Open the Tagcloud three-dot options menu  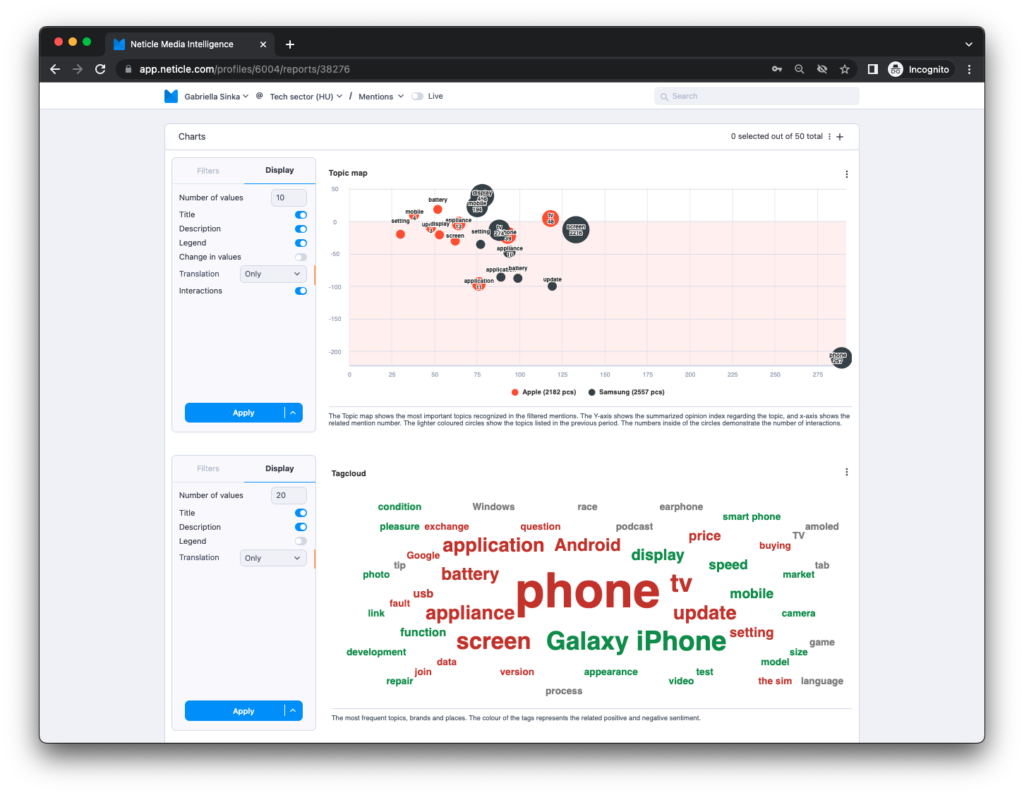pos(846,472)
